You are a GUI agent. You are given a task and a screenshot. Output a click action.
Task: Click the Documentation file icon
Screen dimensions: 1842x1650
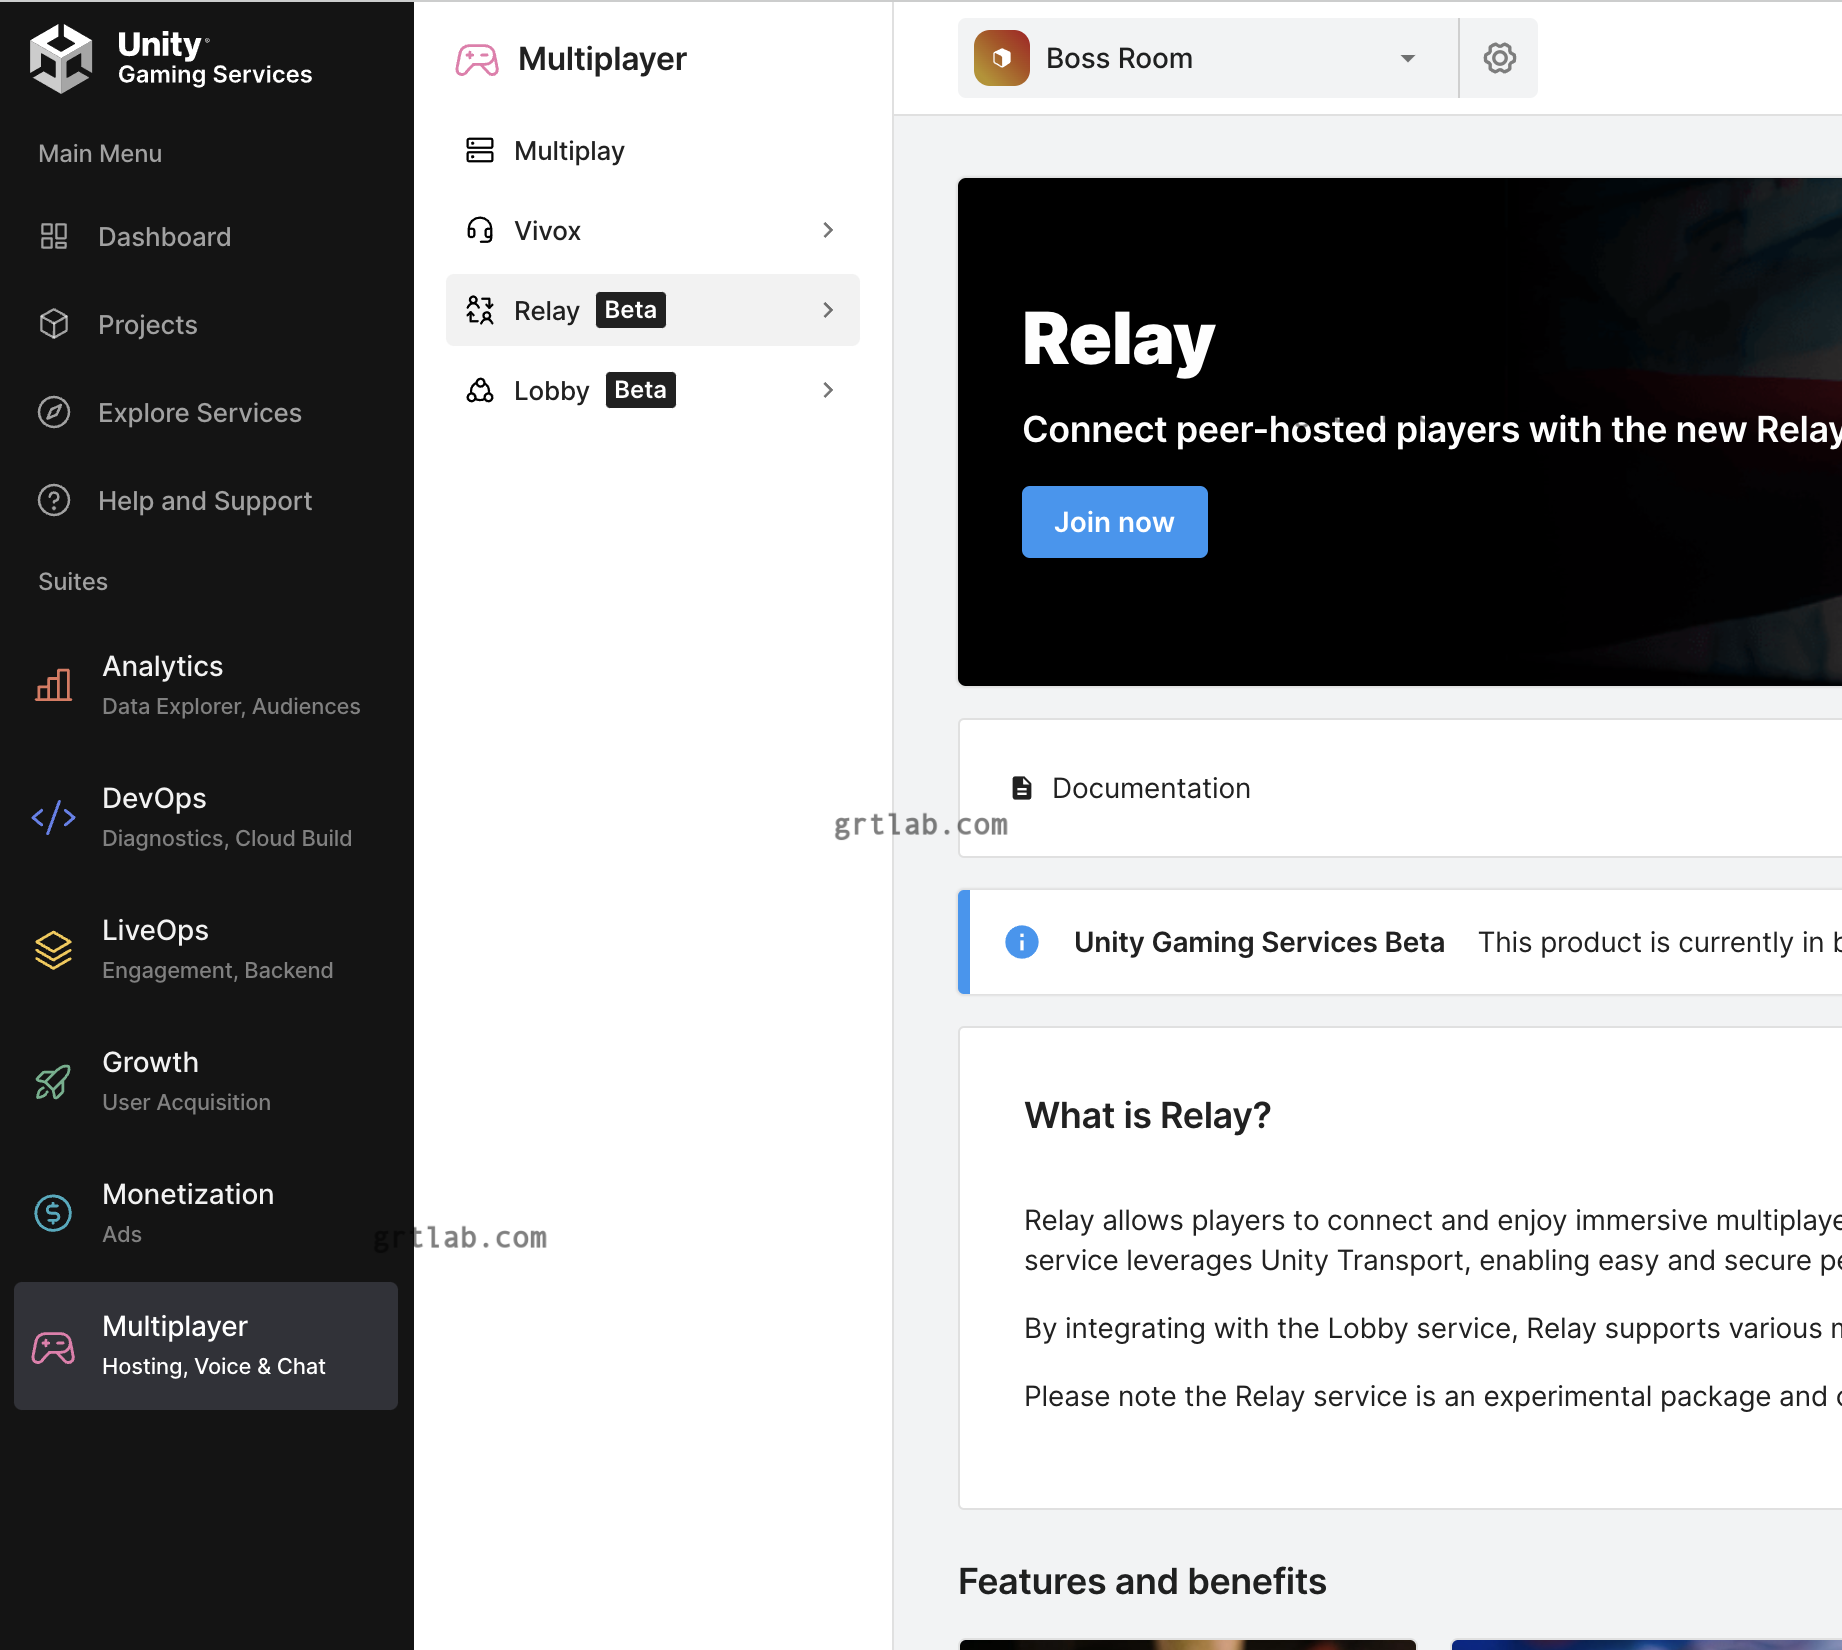point(1021,788)
